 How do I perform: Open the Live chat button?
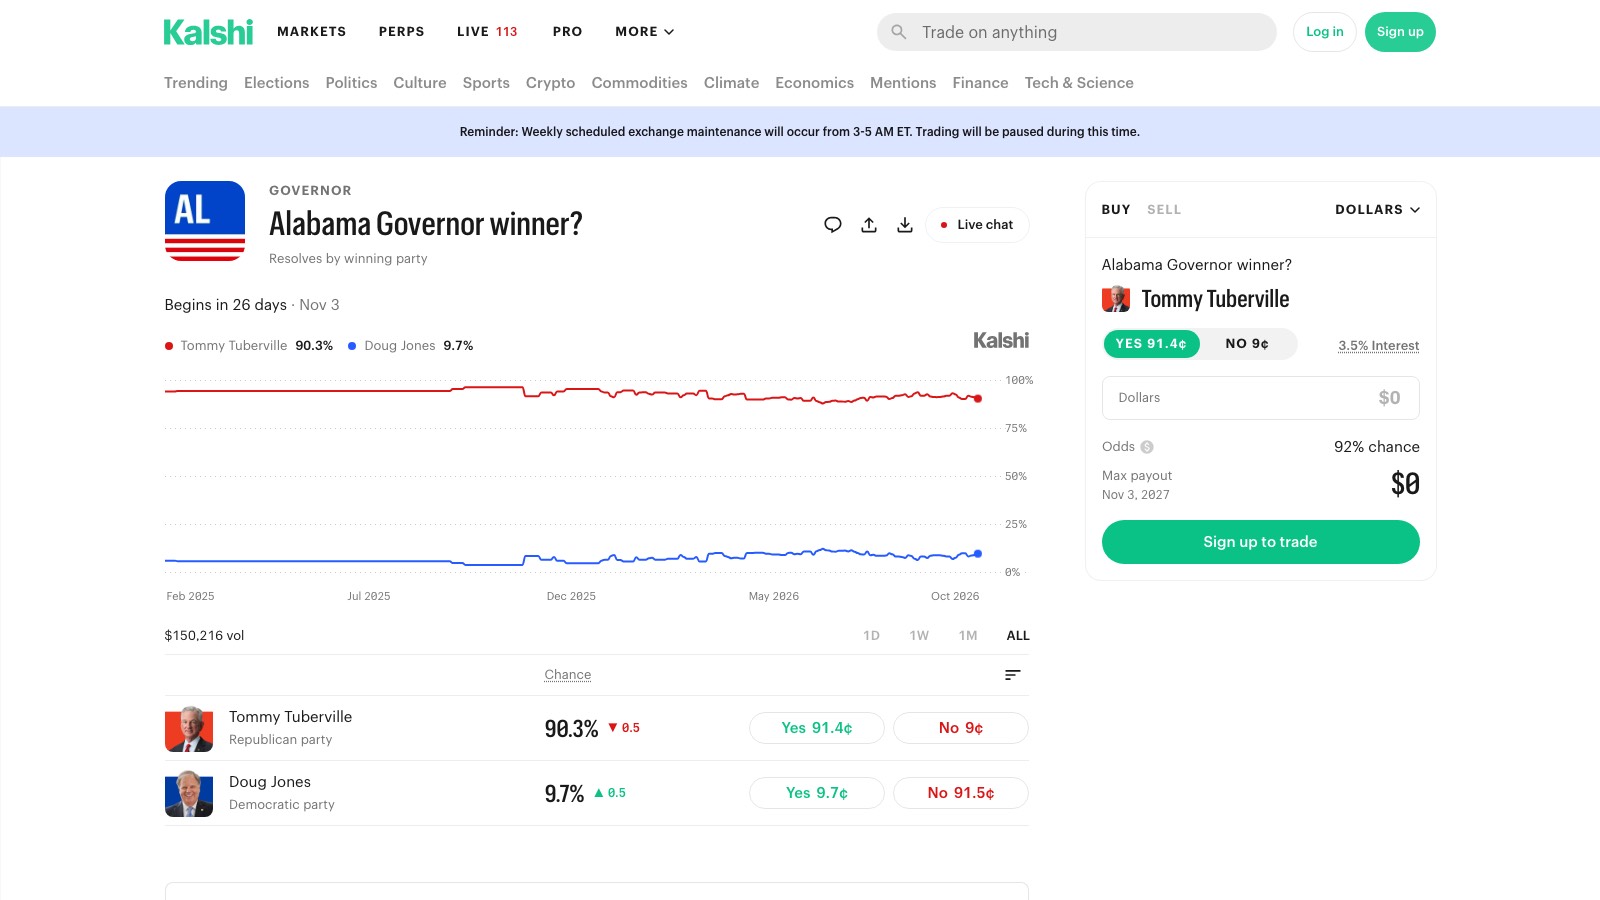pyautogui.click(x=977, y=225)
